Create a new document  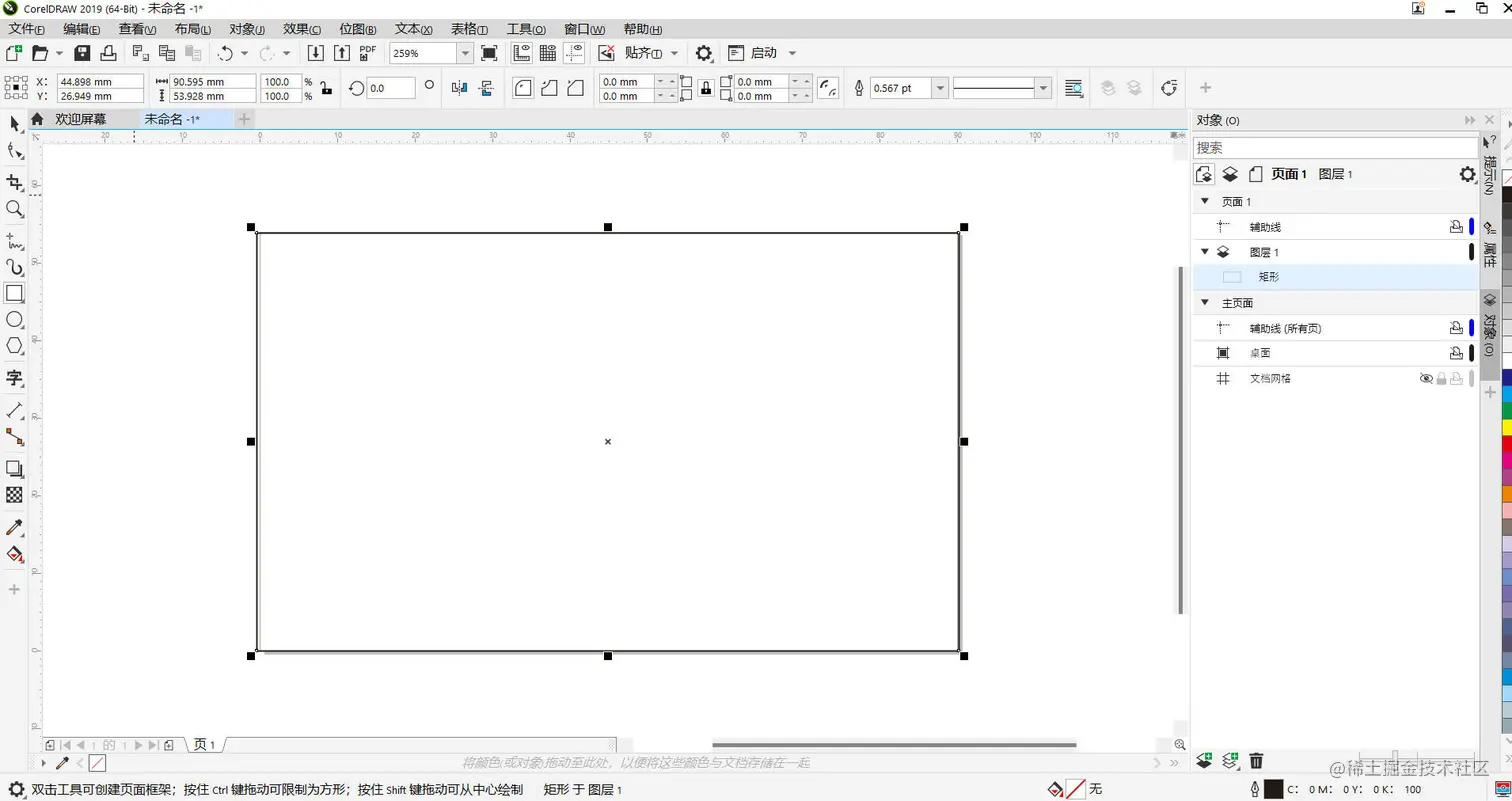14,53
